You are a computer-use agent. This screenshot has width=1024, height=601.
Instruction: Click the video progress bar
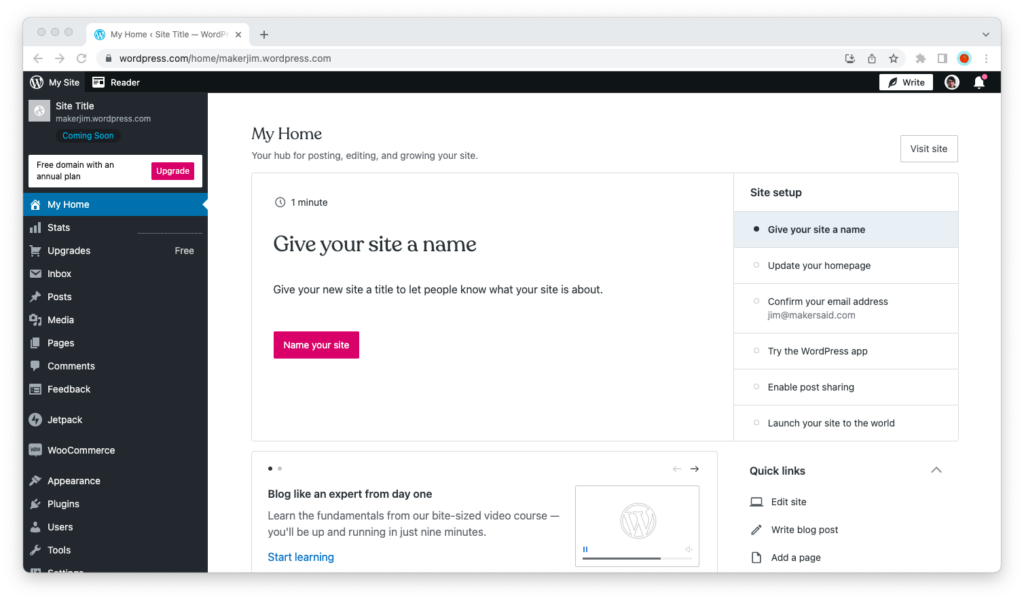(x=637, y=559)
